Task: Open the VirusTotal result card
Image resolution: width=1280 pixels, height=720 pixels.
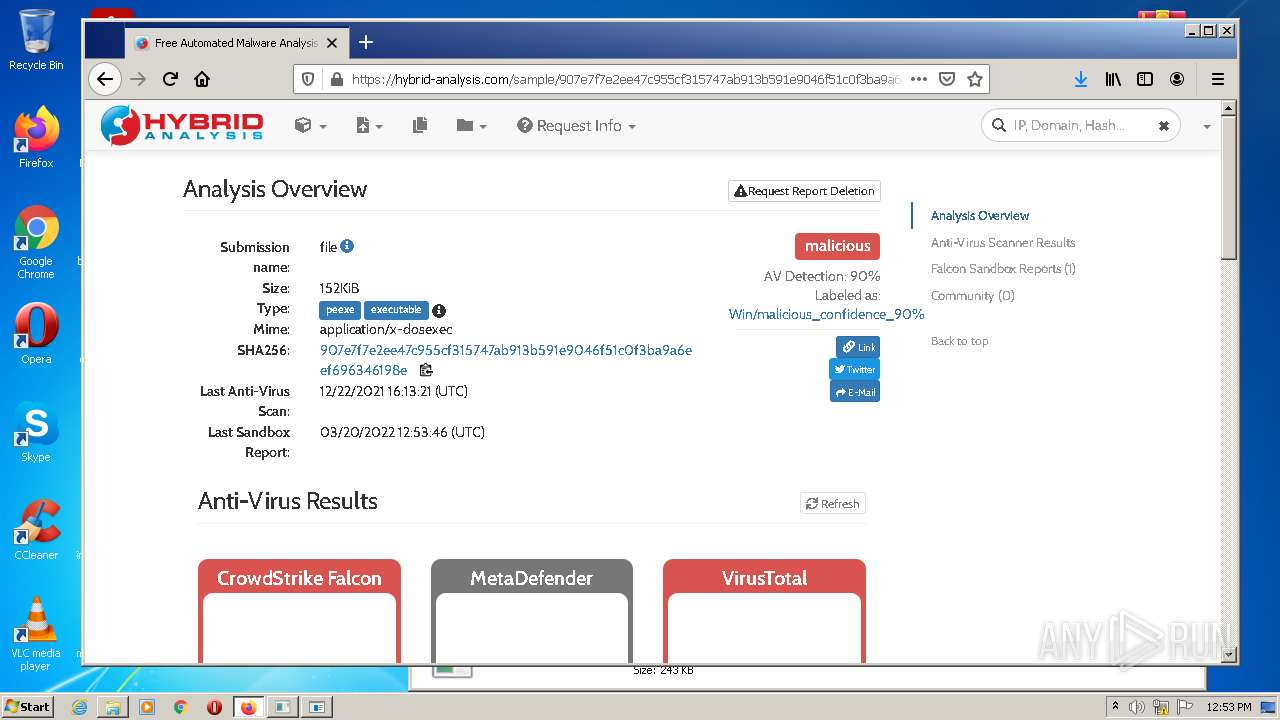Action: click(x=764, y=610)
